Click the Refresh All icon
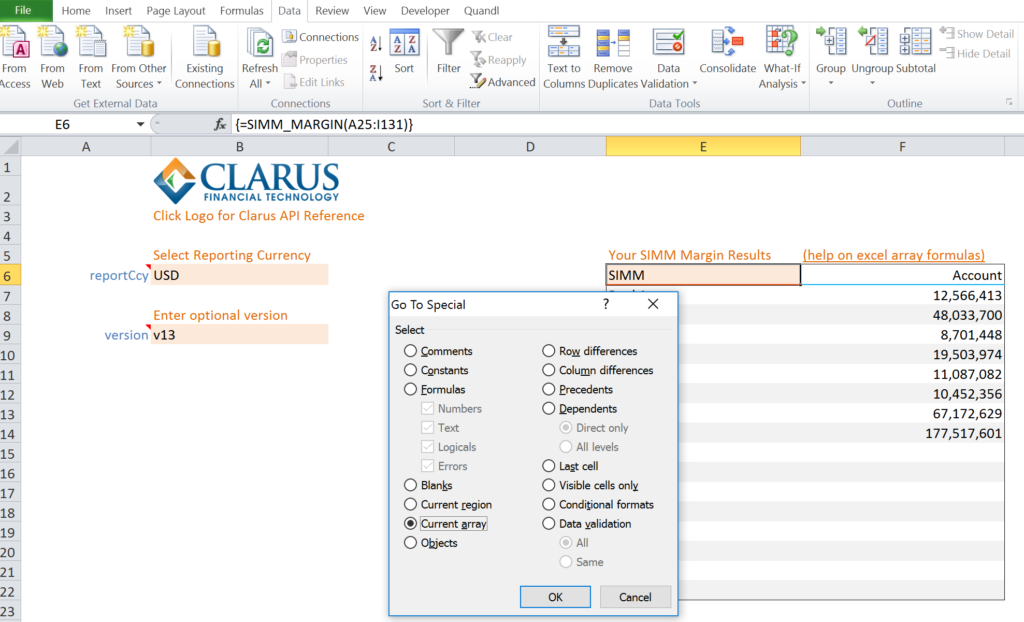 [260, 43]
